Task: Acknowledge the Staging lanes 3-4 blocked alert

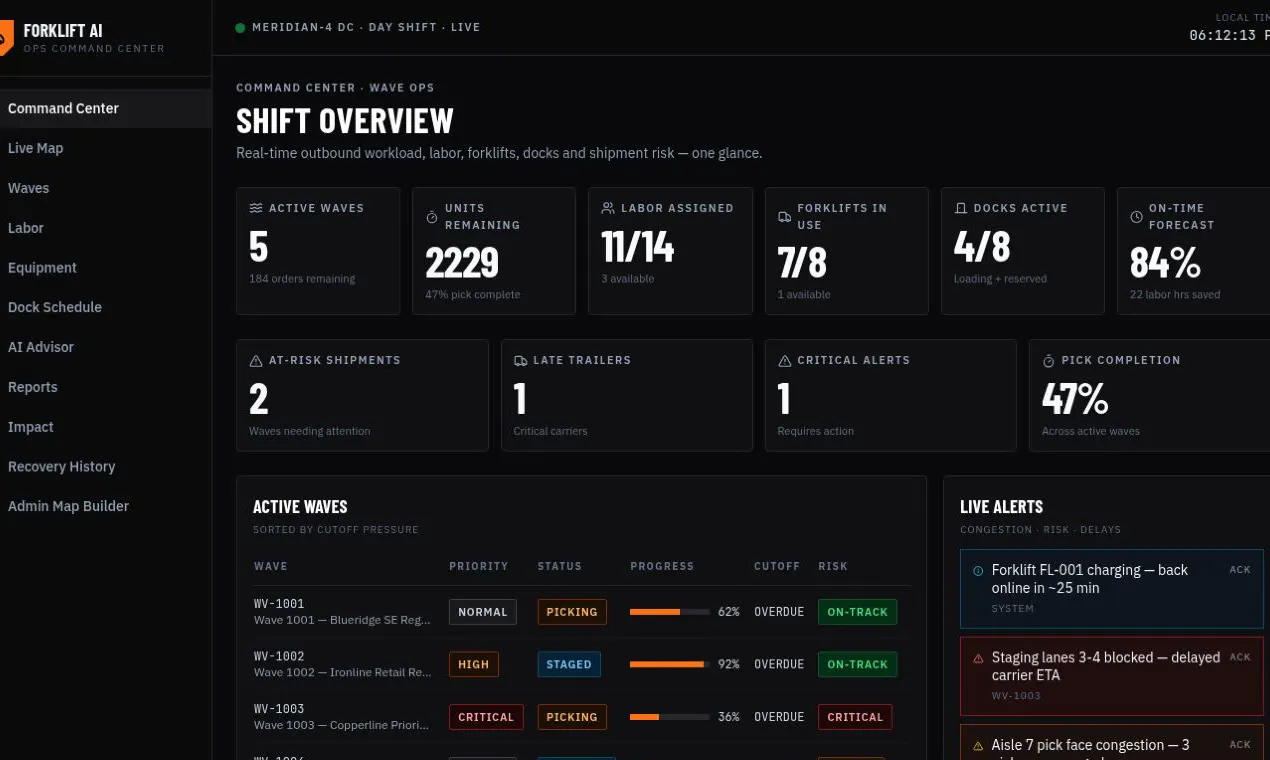Action: (x=1240, y=658)
